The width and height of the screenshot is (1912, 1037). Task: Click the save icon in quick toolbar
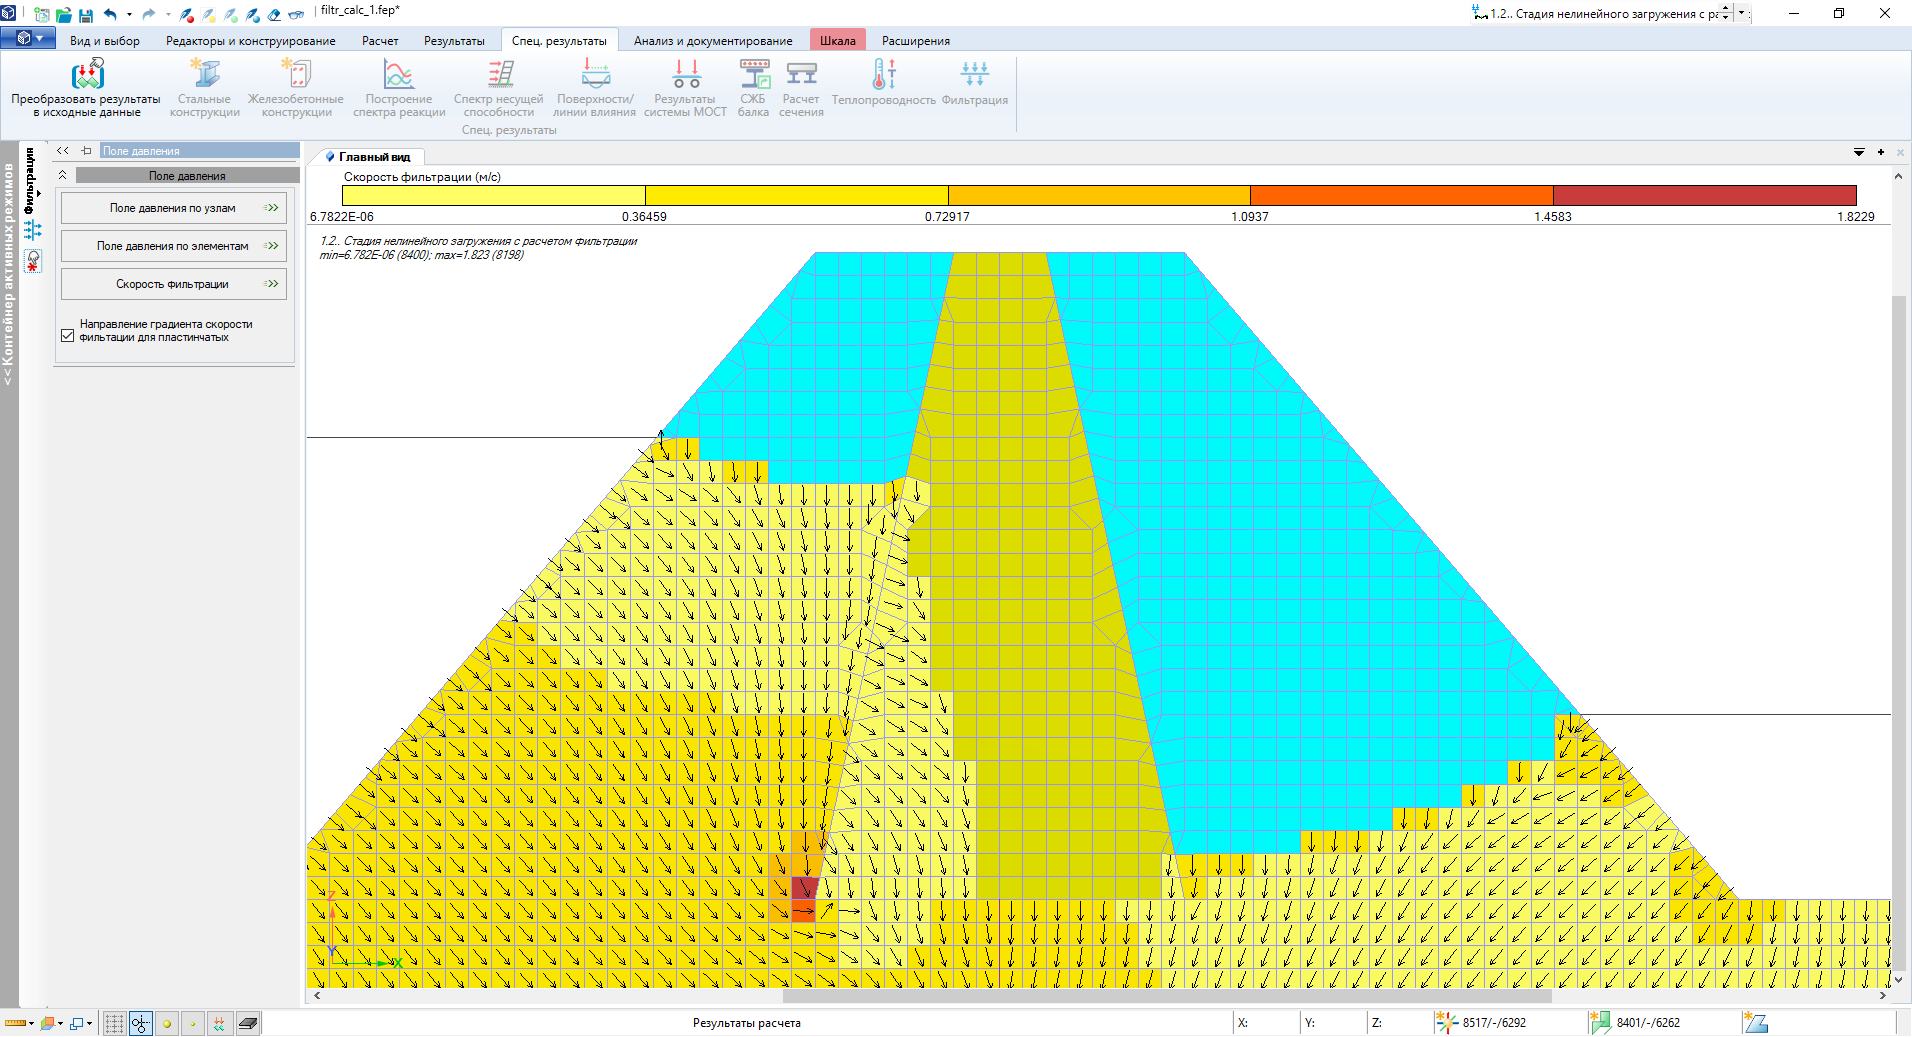coord(86,15)
